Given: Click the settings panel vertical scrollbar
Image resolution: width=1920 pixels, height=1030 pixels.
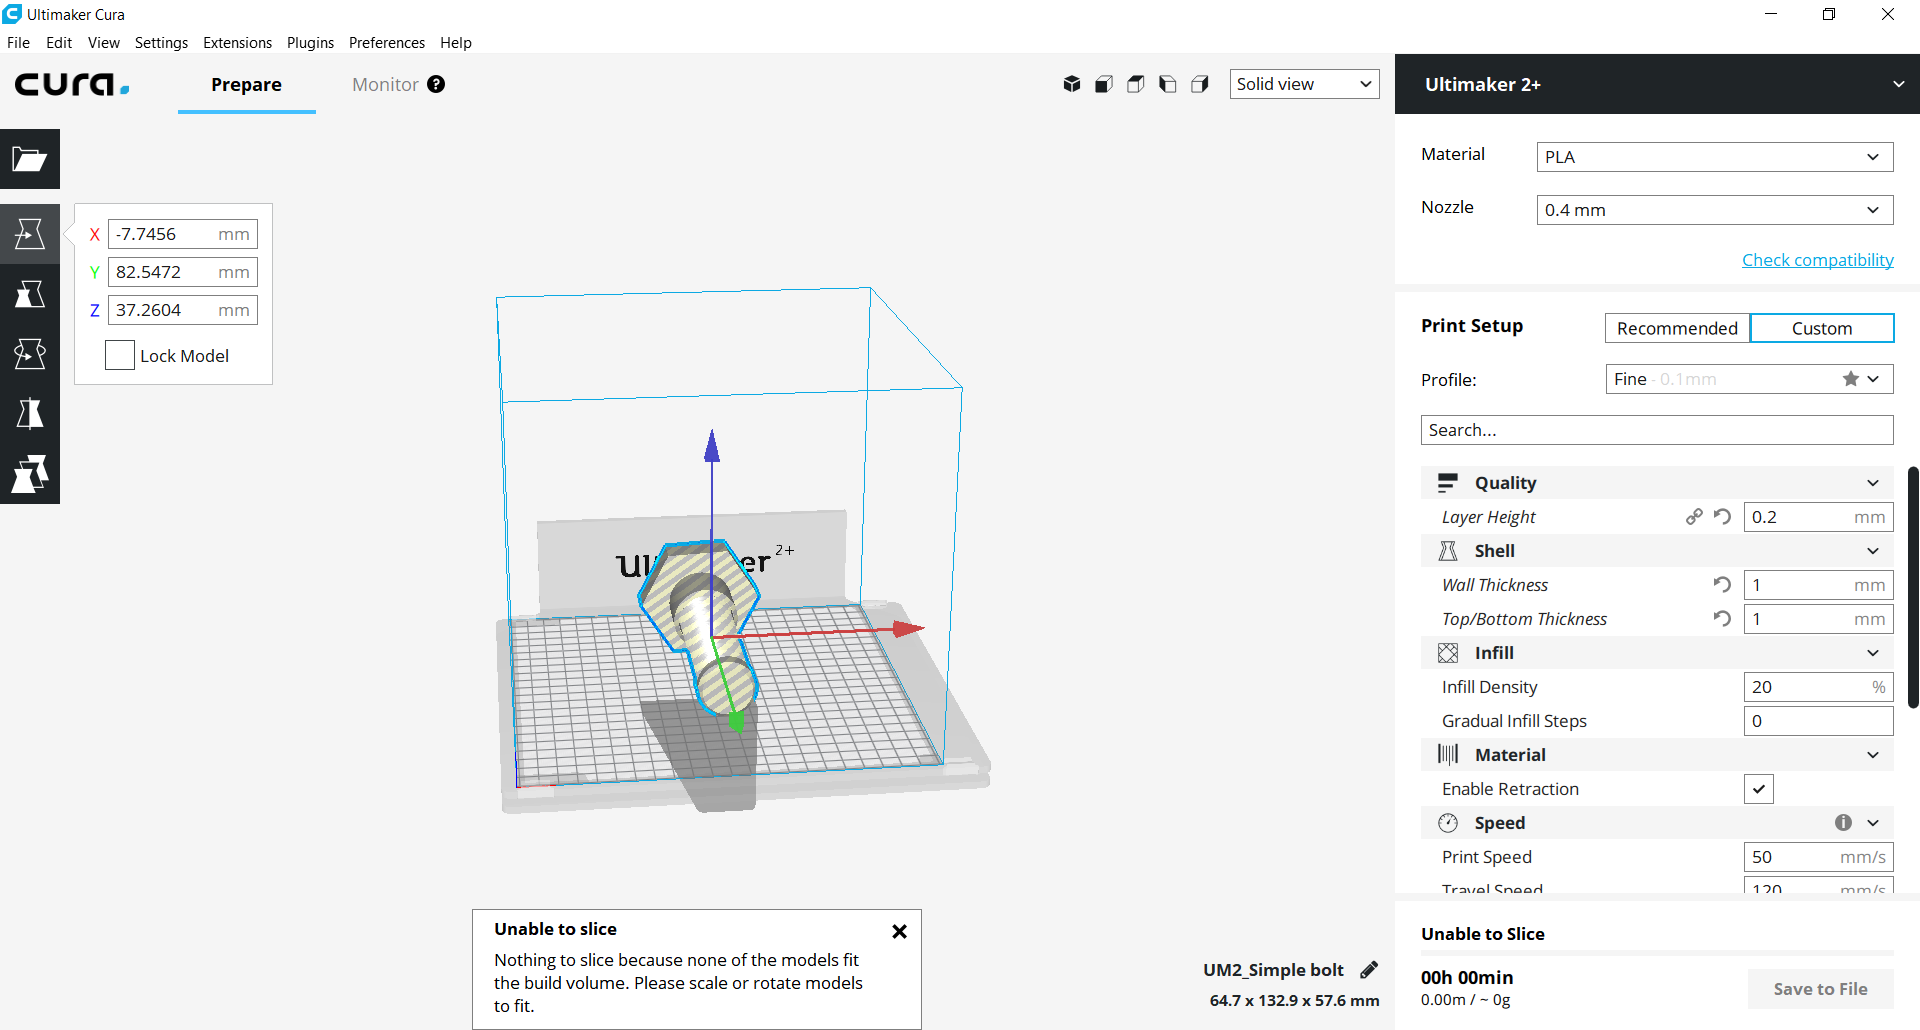Looking at the screenshot, I should click(x=1913, y=587).
